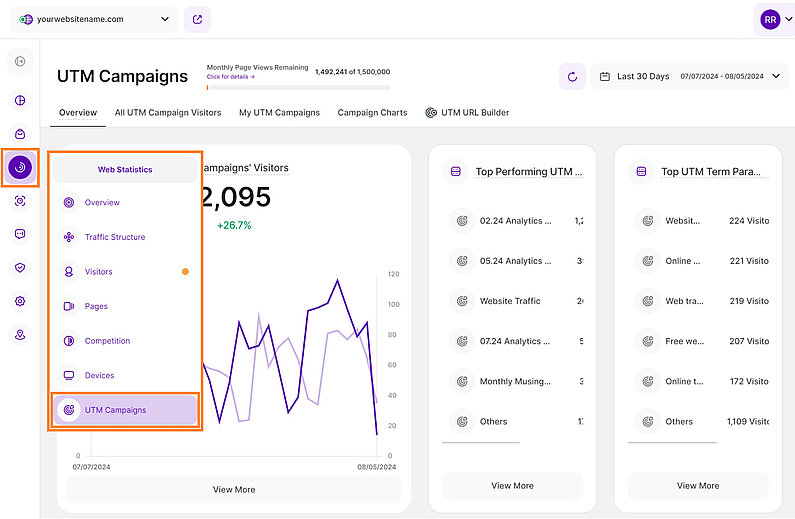Image resolution: width=795 pixels, height=519 pixels.
Task: Click the Website Traffic campaign row
Action: click(x=510, y=301)
